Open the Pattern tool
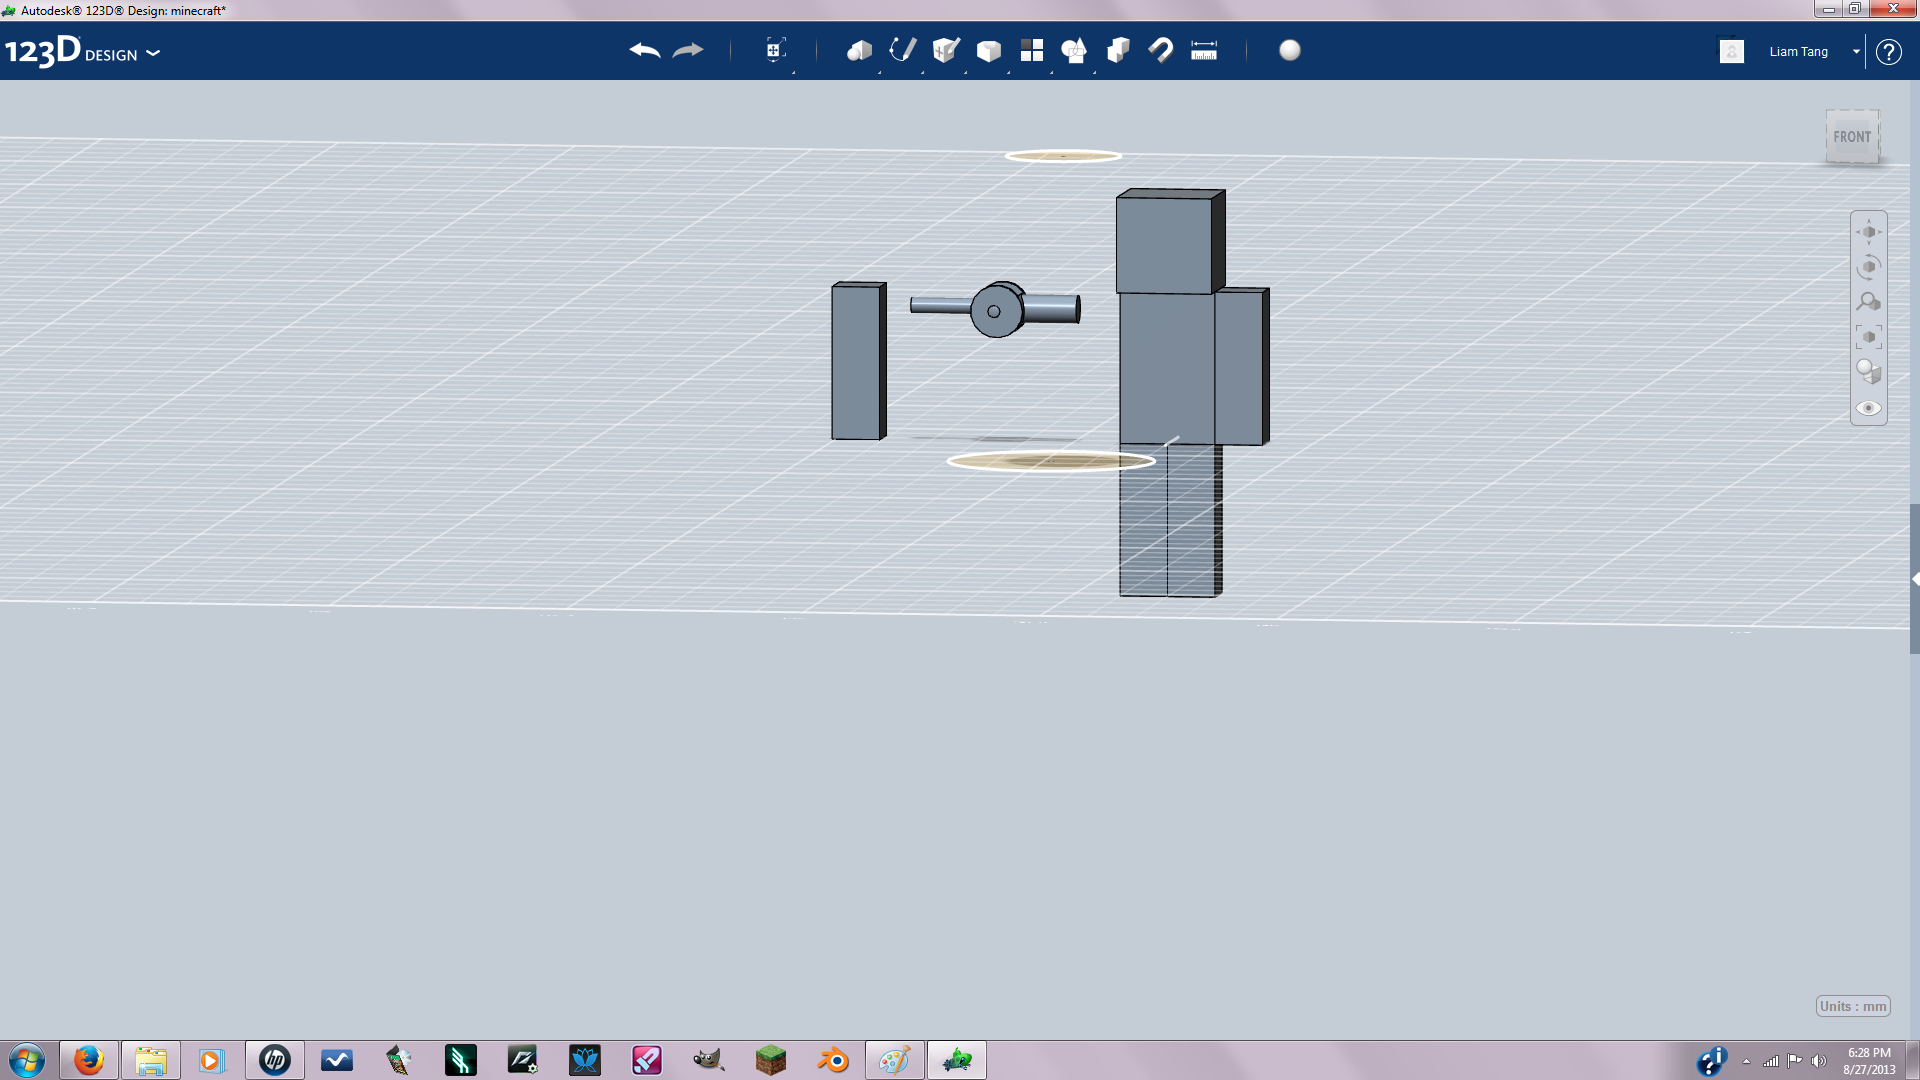 tap(1032, 50)
